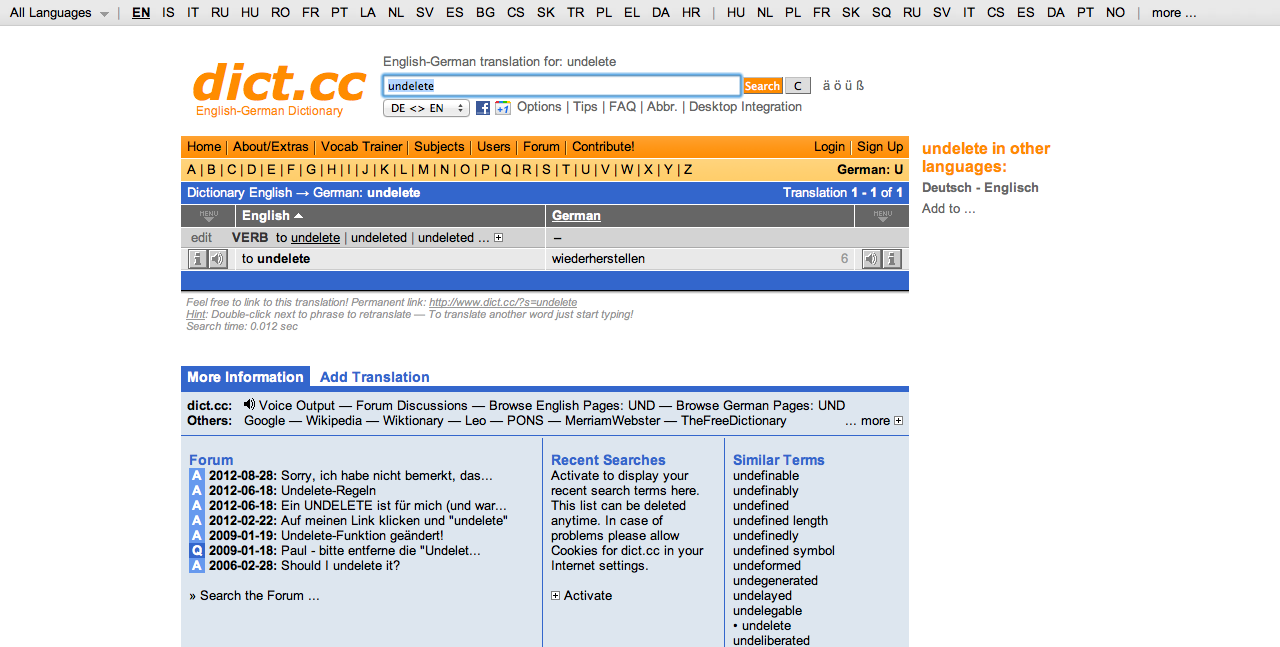Open info icon beside 'wiederherstellen'
Screen dimensions: 1280x647
pos(892,259)
